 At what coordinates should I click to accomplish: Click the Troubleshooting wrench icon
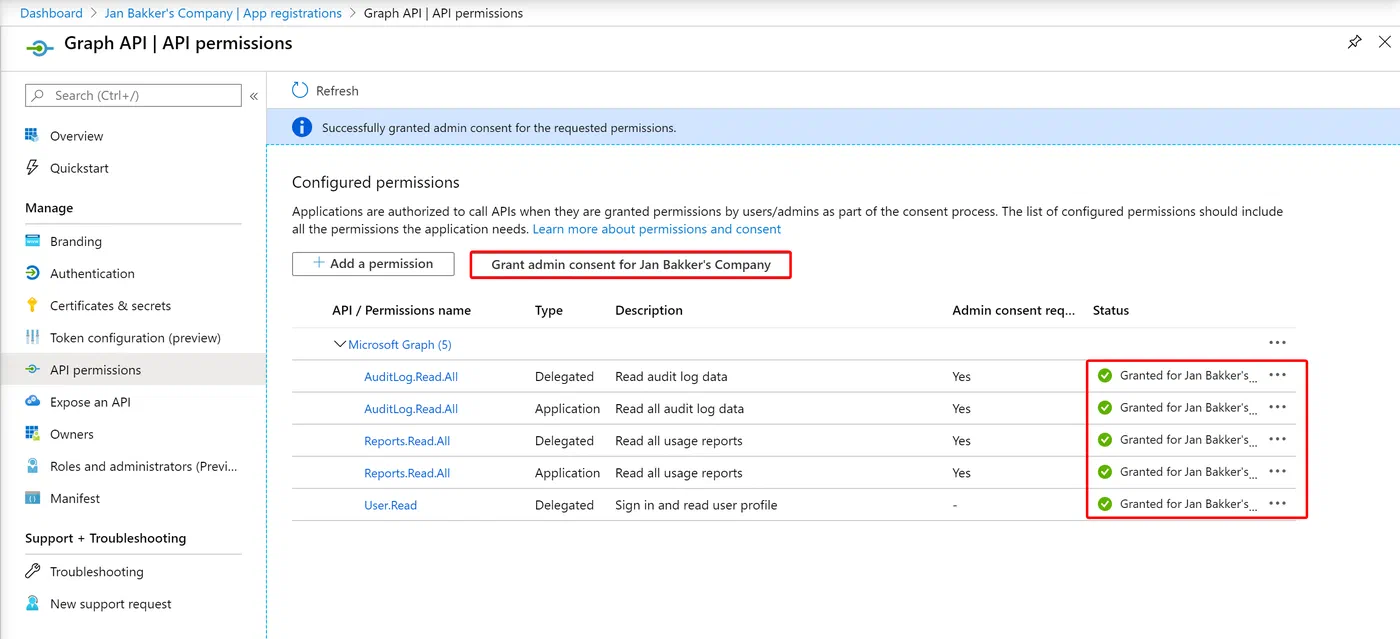click(32, 571)
